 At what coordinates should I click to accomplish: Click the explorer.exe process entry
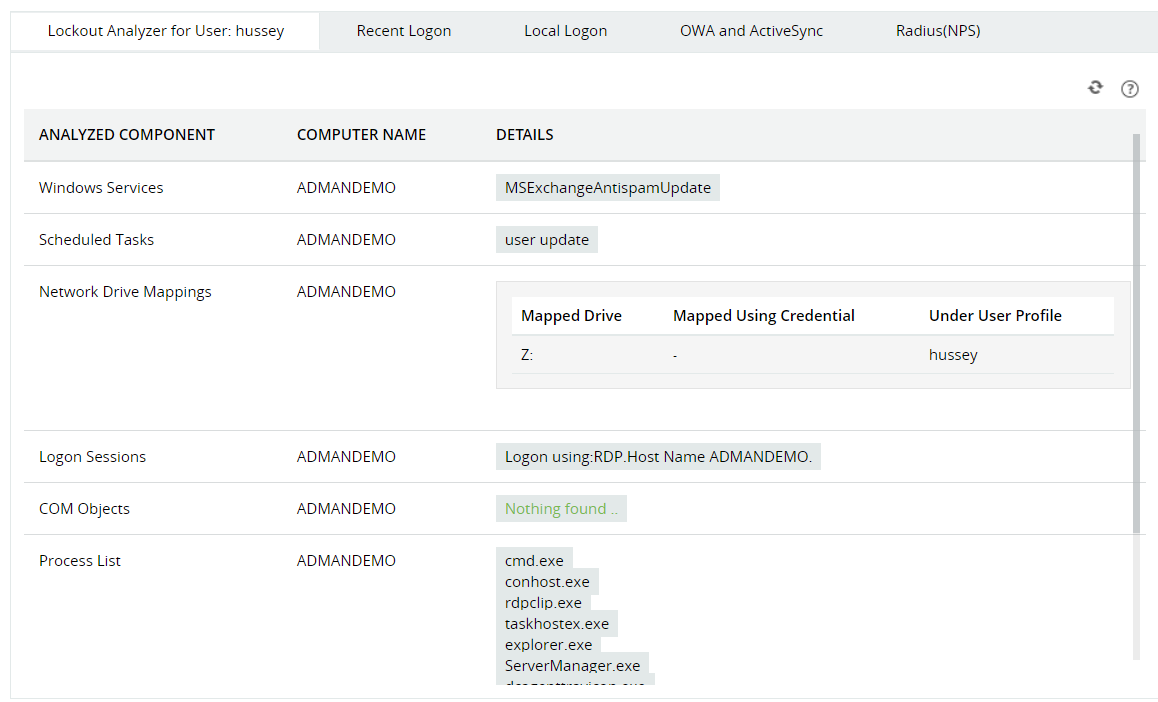(548, 644)
